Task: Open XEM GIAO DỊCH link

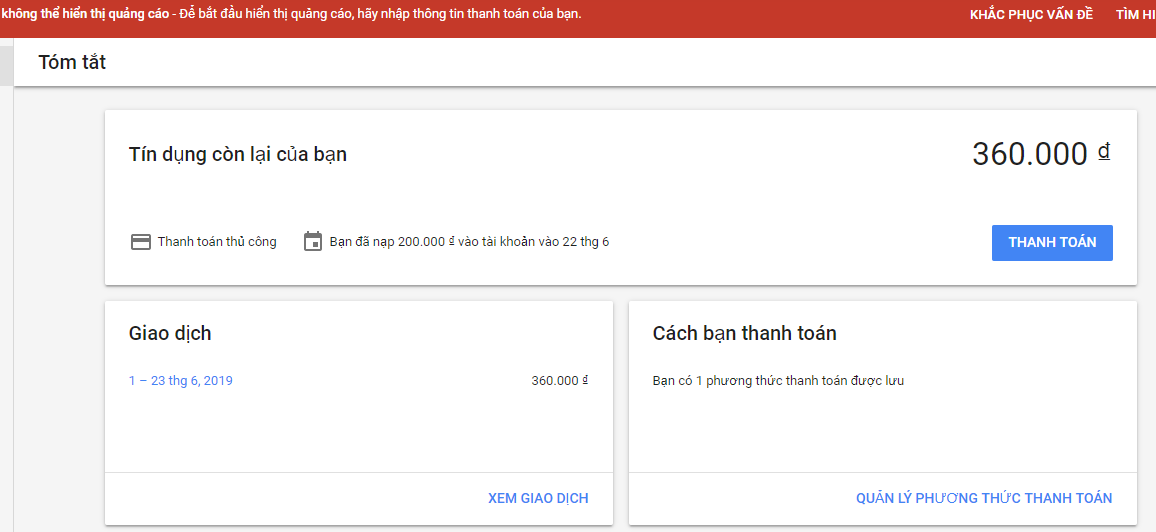Action: point(538,498)
